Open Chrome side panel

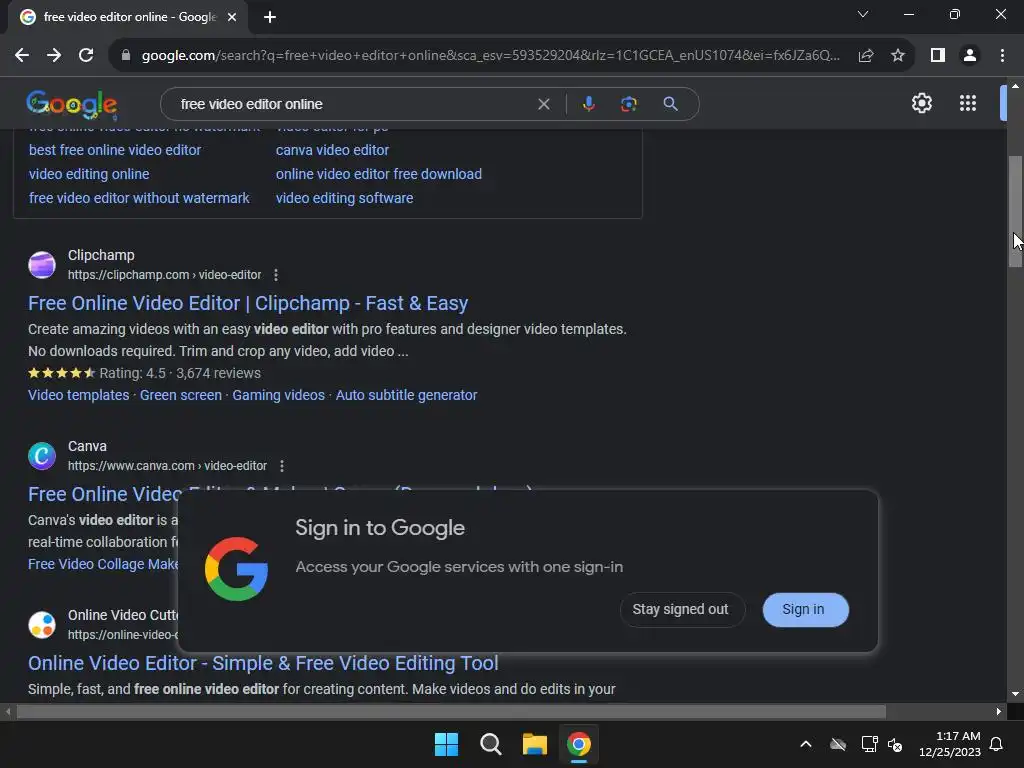click(938, 56)
